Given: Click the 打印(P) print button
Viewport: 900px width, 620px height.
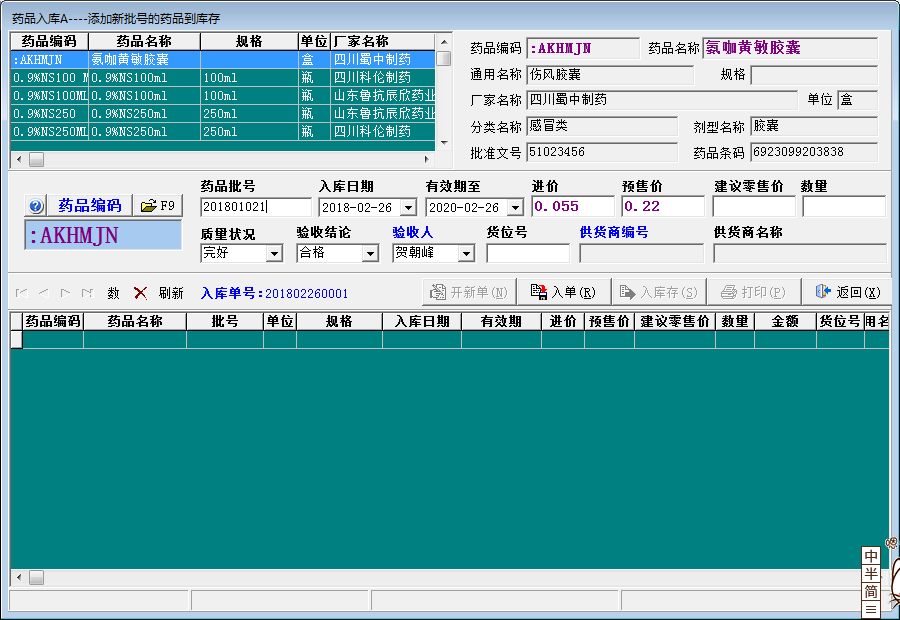Looking at the screenshot, I should click(754, 292).
